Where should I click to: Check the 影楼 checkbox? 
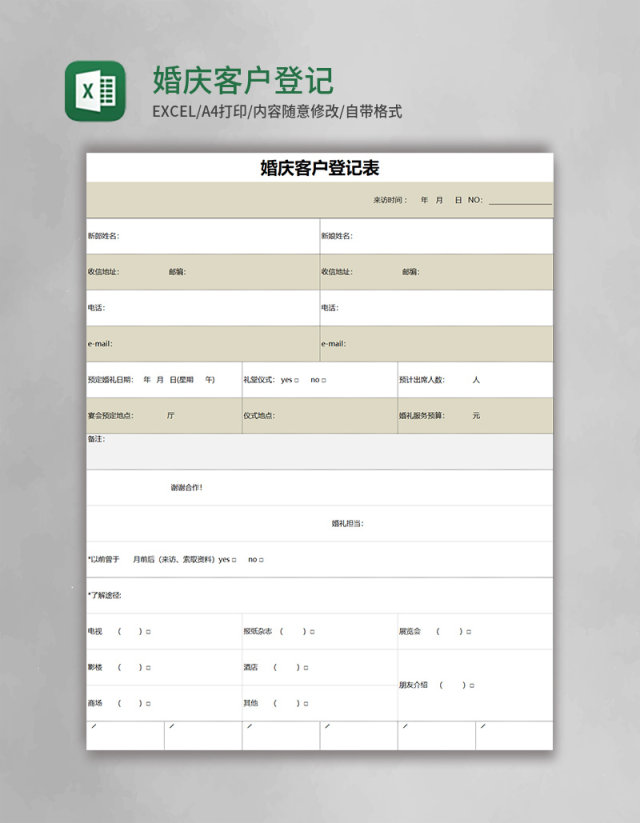coord(149,668)
